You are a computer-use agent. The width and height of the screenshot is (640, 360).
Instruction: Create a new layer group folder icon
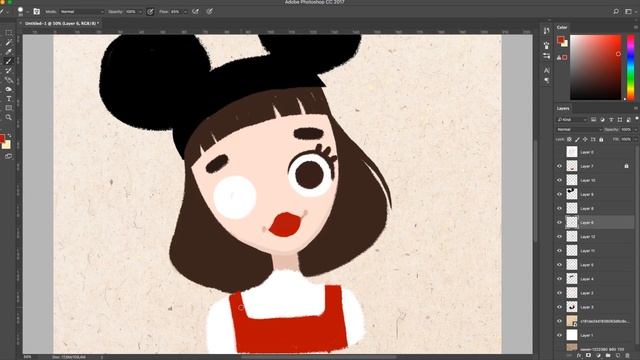(608, 356)
